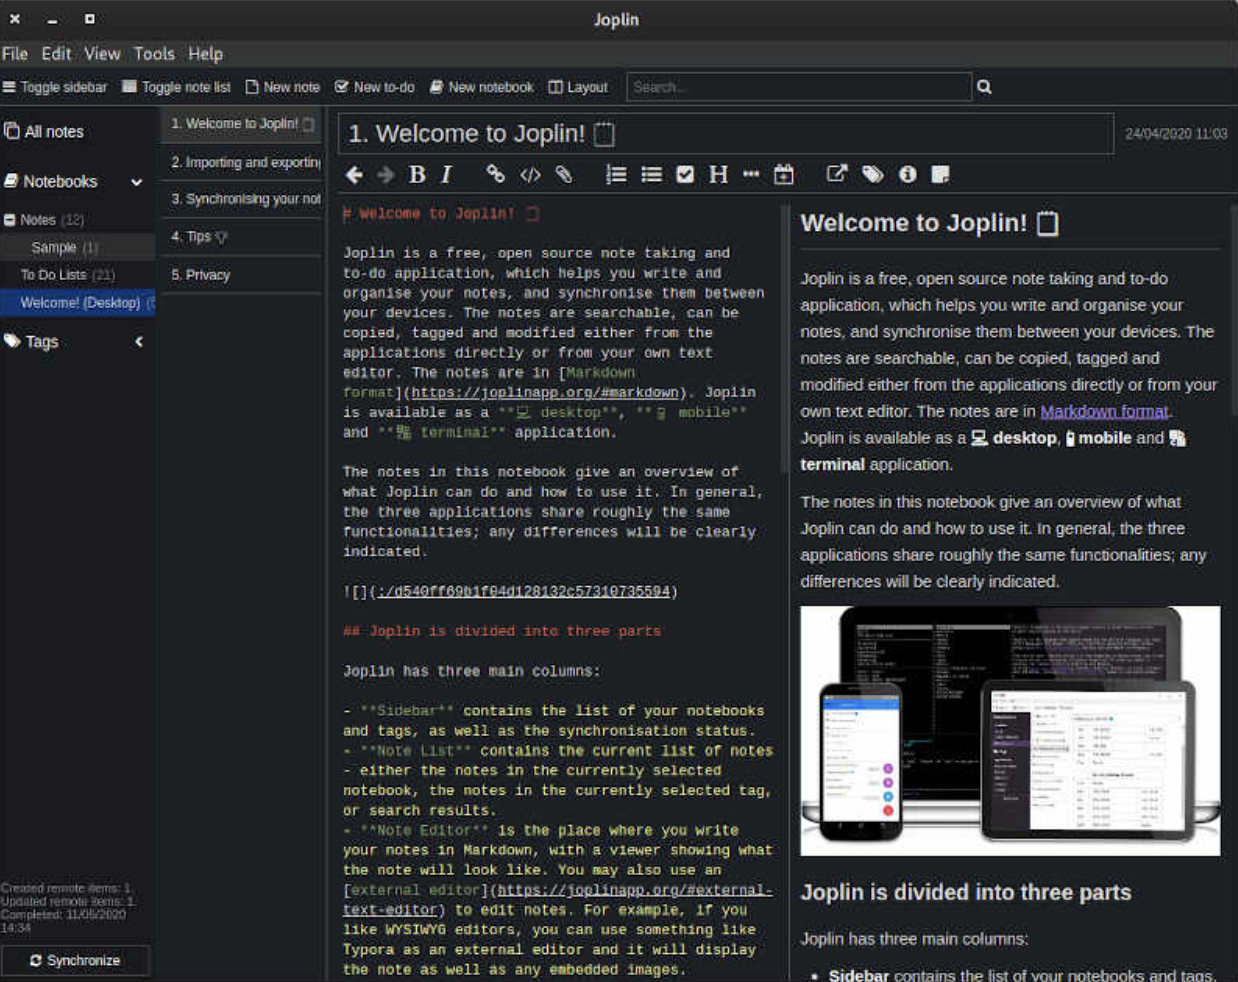Click the forward arrow in editor toolbar
The width and height of the screenshot is (1238, 982).
point(386,175)
